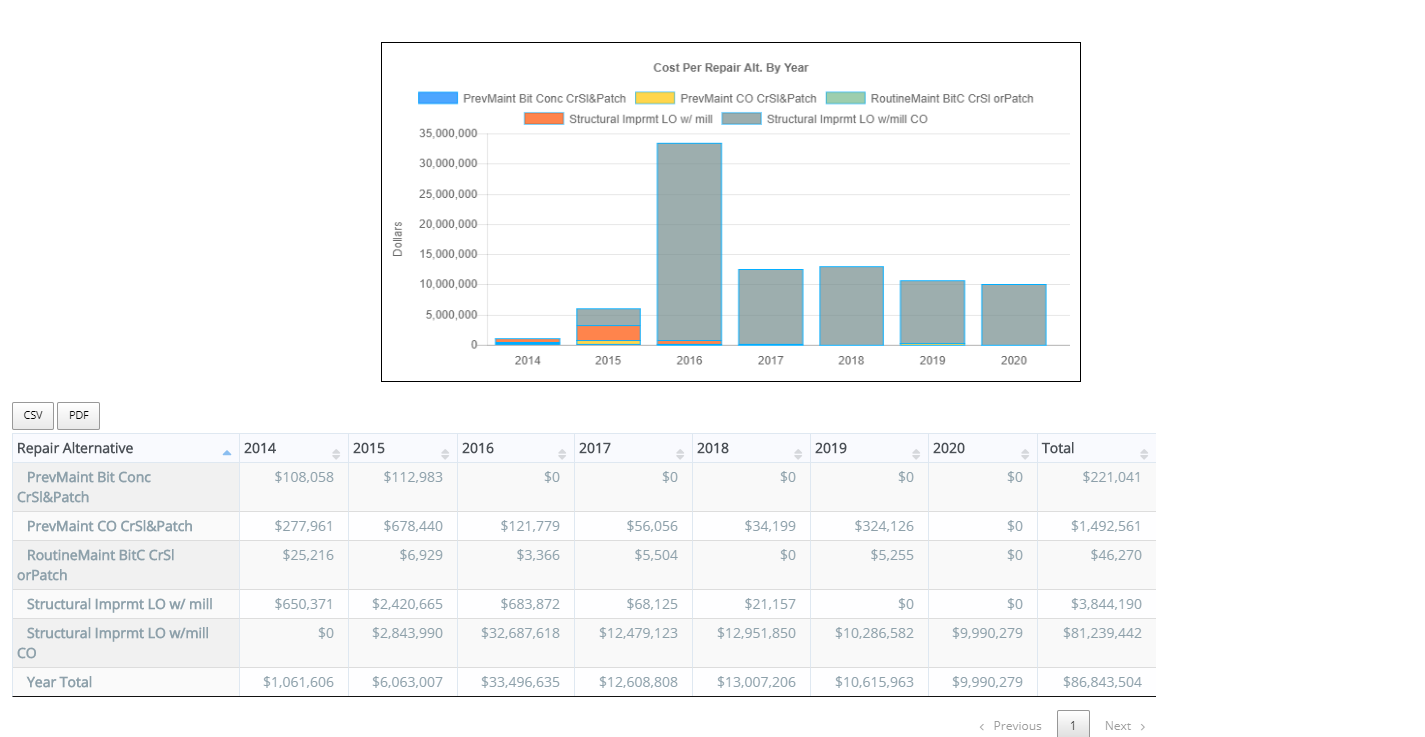Viewport: 1425px width, 737px height.
Task: Hide the PrevMaint CO CrSl&Patch legend series
Action: 726,98
